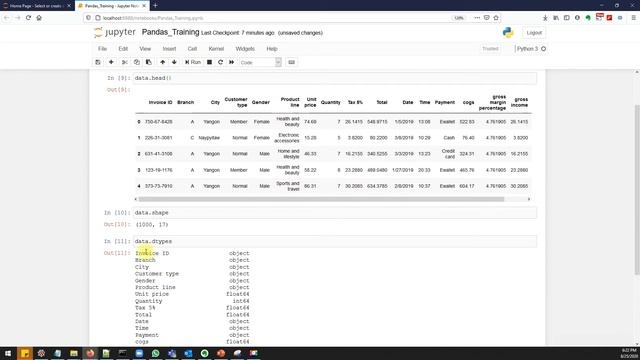Toggle the browser sidebar icon
Image resolution: width=640 pixels, height=360 pixels.
567,18
